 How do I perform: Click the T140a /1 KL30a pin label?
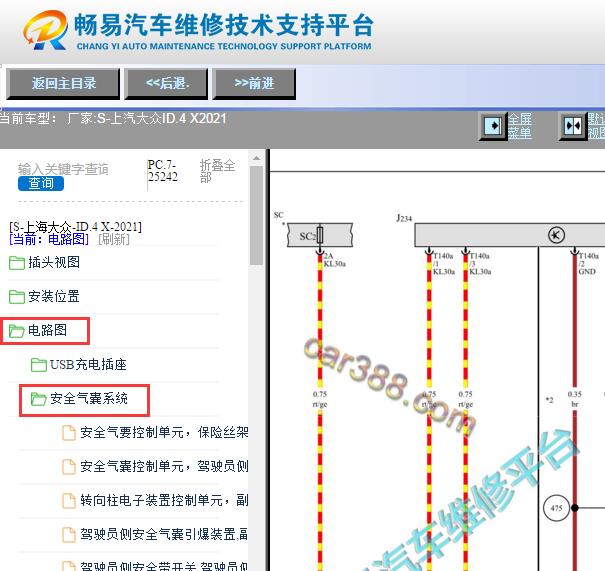coord(444,264)
